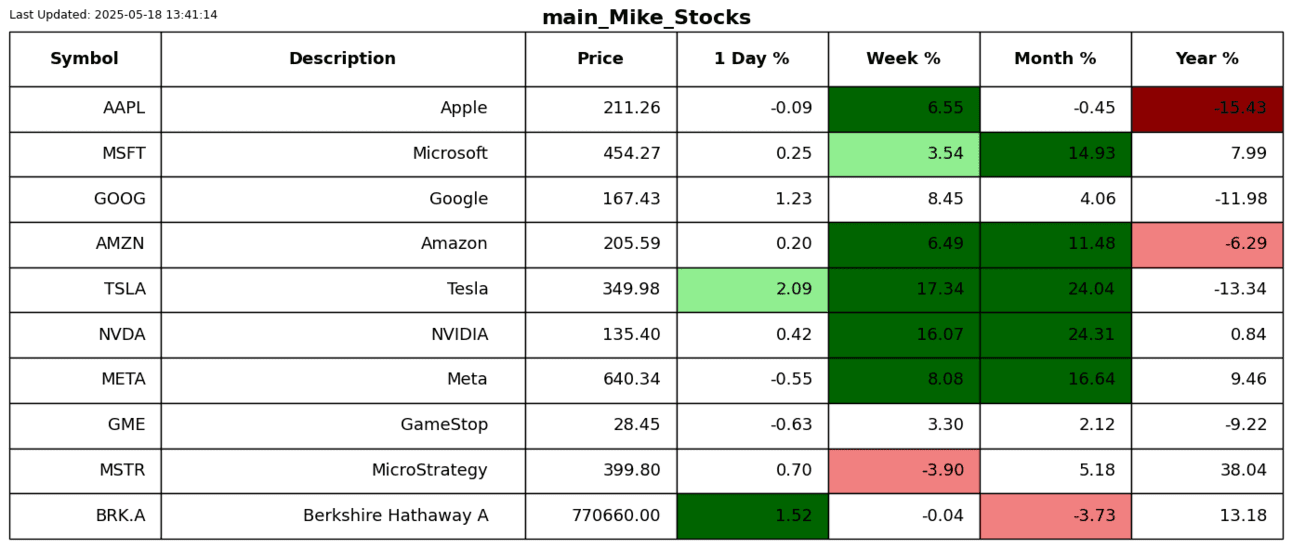Viewport: 1292px width, 548px height.
Task: Click the Symbol column header
Action: click(84, 59)
